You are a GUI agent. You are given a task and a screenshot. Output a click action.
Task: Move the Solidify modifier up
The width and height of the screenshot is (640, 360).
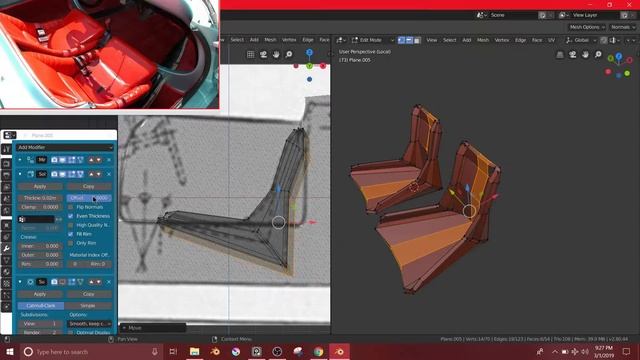91,174
